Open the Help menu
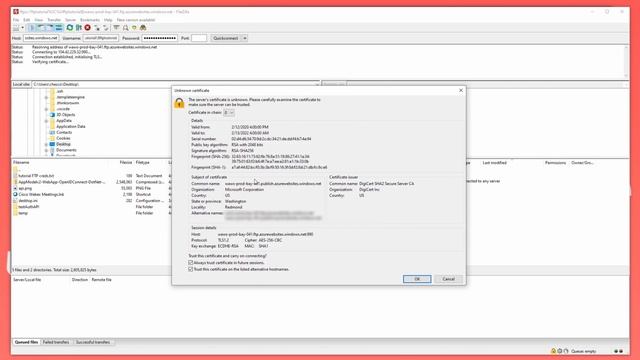 coord(108,20)
